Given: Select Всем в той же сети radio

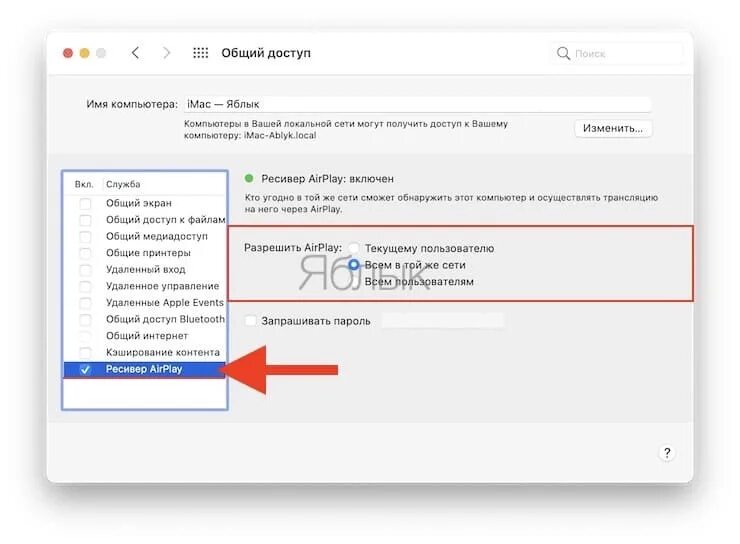Looking at the screenshot, I should [353, 265].
